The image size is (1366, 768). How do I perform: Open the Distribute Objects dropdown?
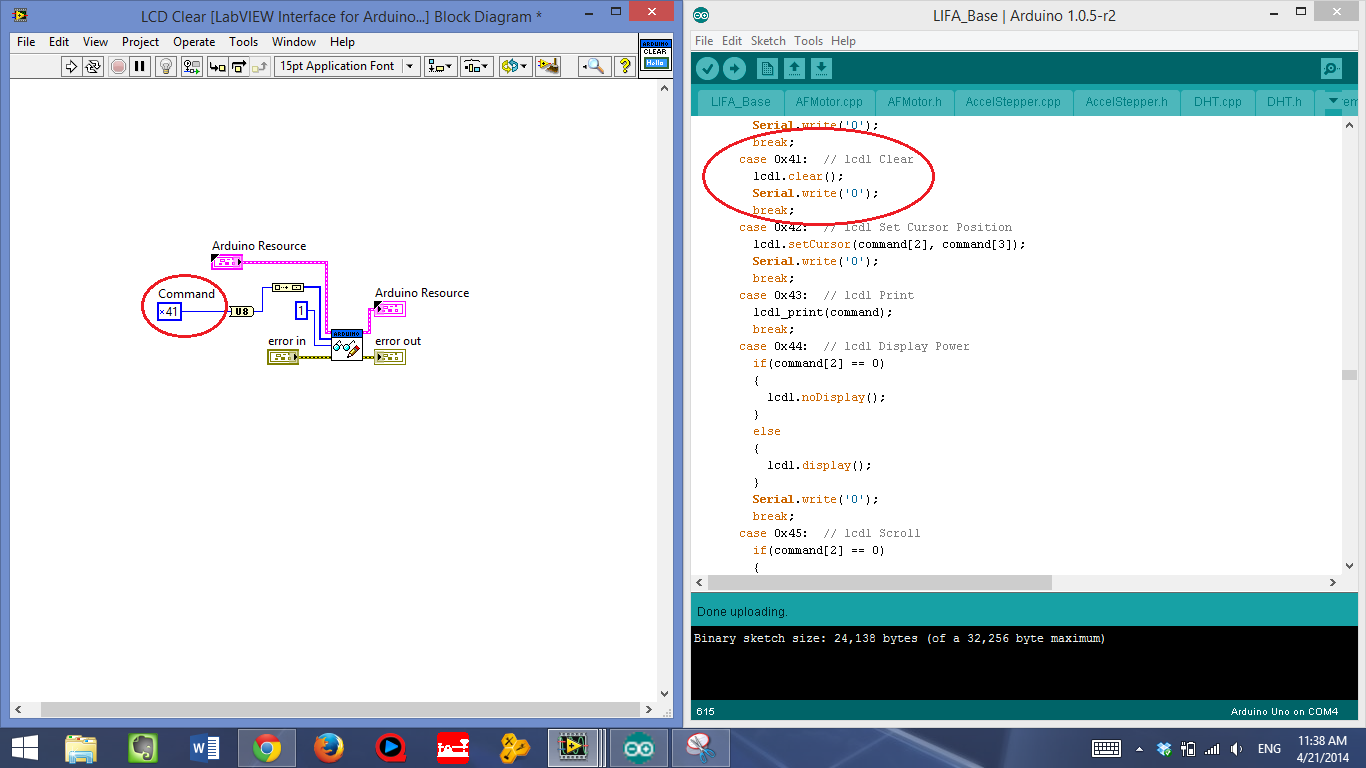[476, 66]
